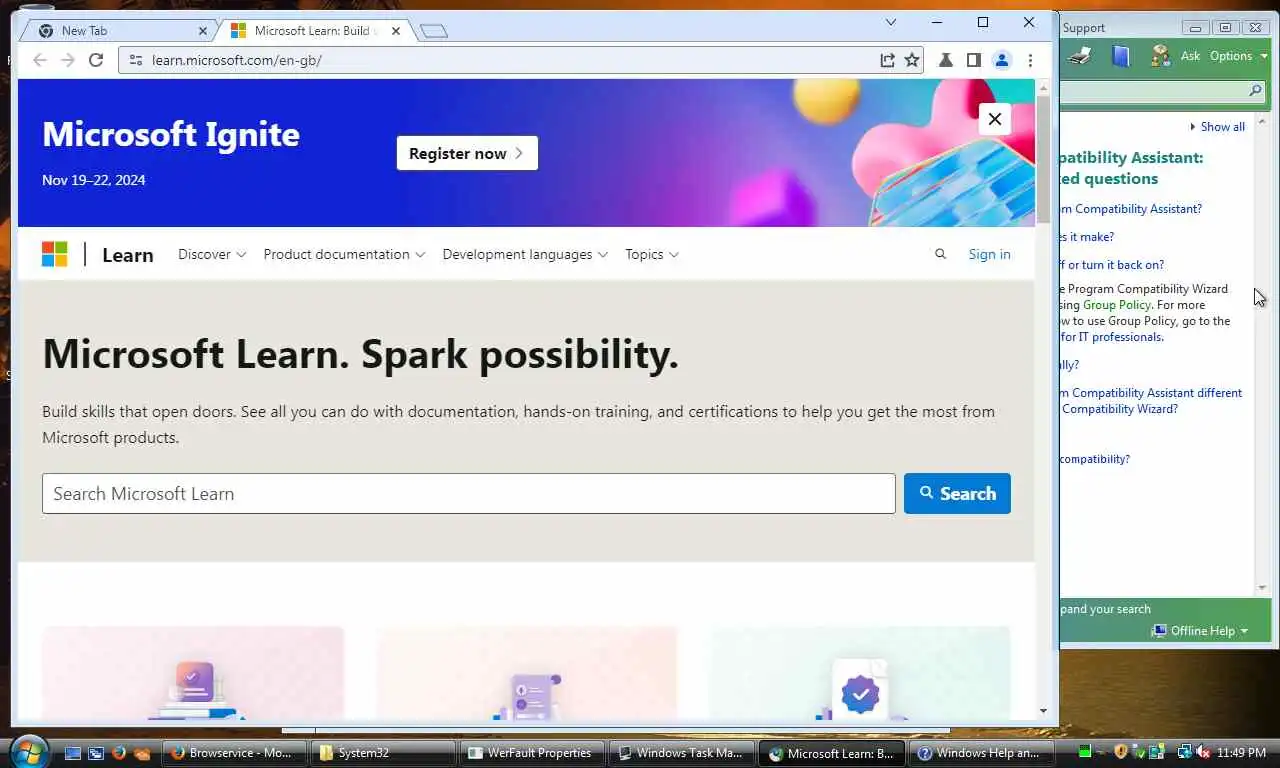
Task: Open a new tab with the plus button
Action: pyautogui.click(x=433, y=31)
